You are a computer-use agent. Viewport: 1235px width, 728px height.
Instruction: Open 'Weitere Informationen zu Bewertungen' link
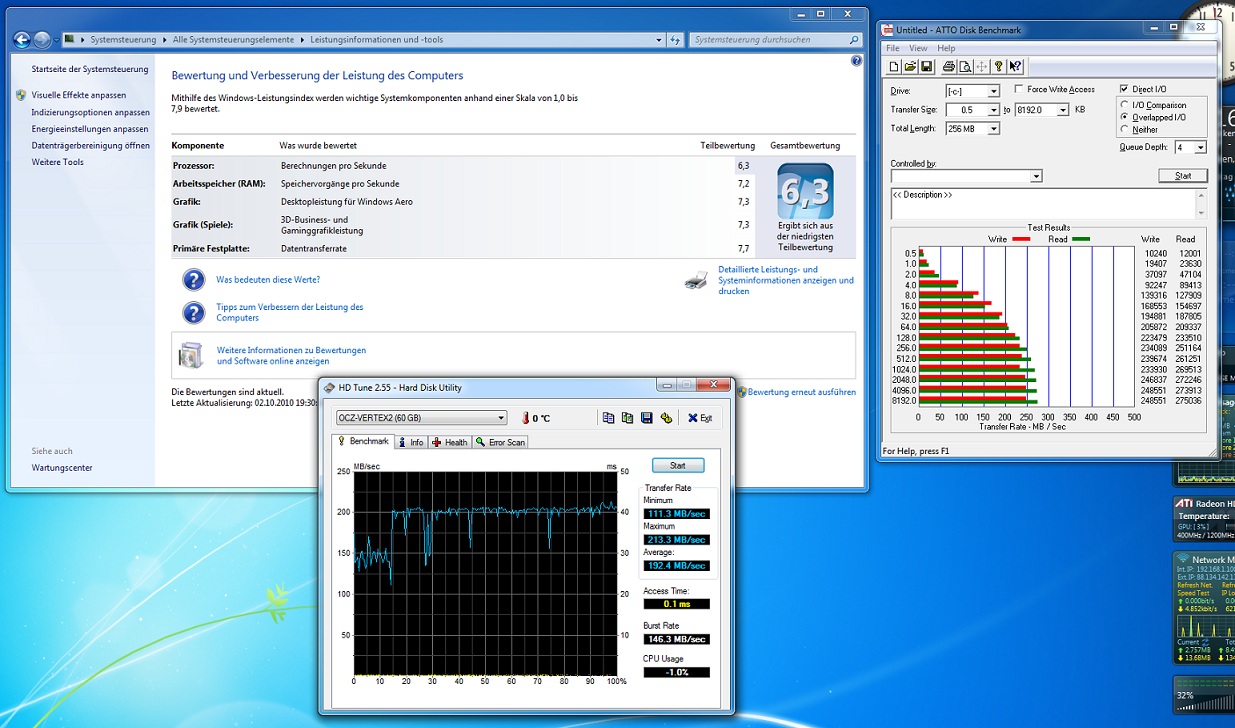291,356
